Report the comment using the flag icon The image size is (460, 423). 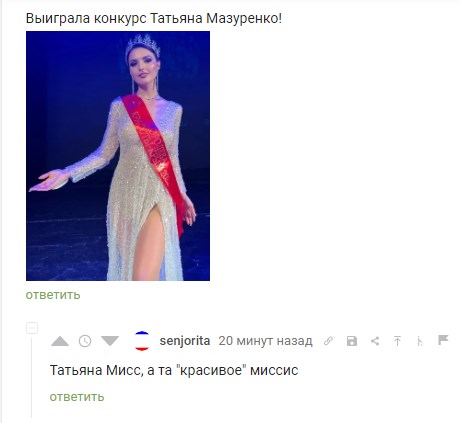click(x=443, y=340)
